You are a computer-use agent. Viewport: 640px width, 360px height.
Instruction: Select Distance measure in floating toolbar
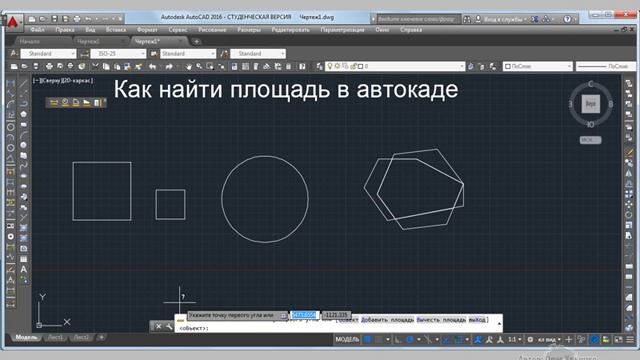[54, 102]
